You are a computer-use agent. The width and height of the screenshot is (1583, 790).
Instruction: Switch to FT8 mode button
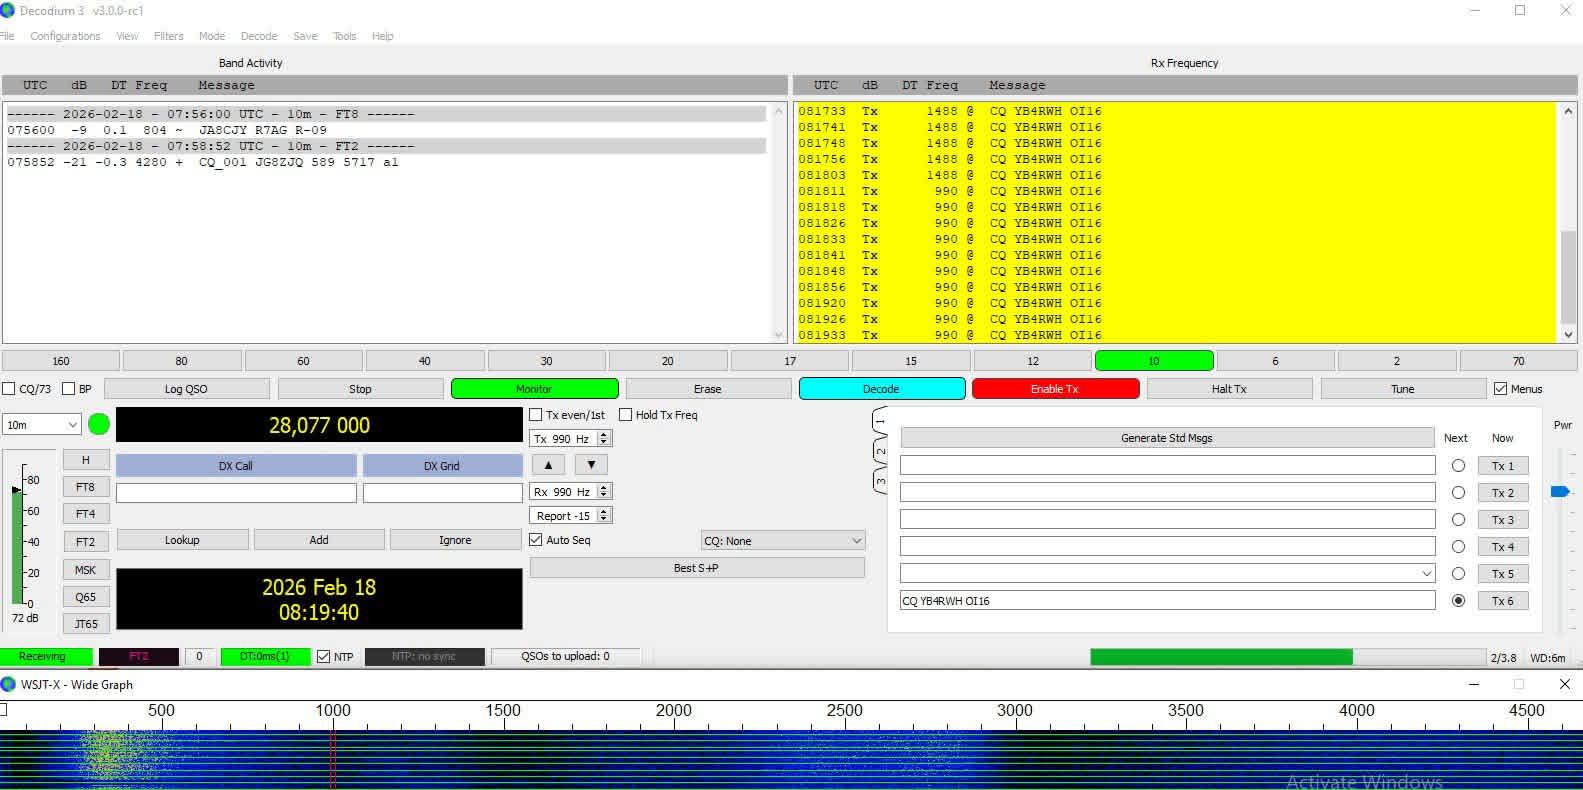(x=86, y=487)
